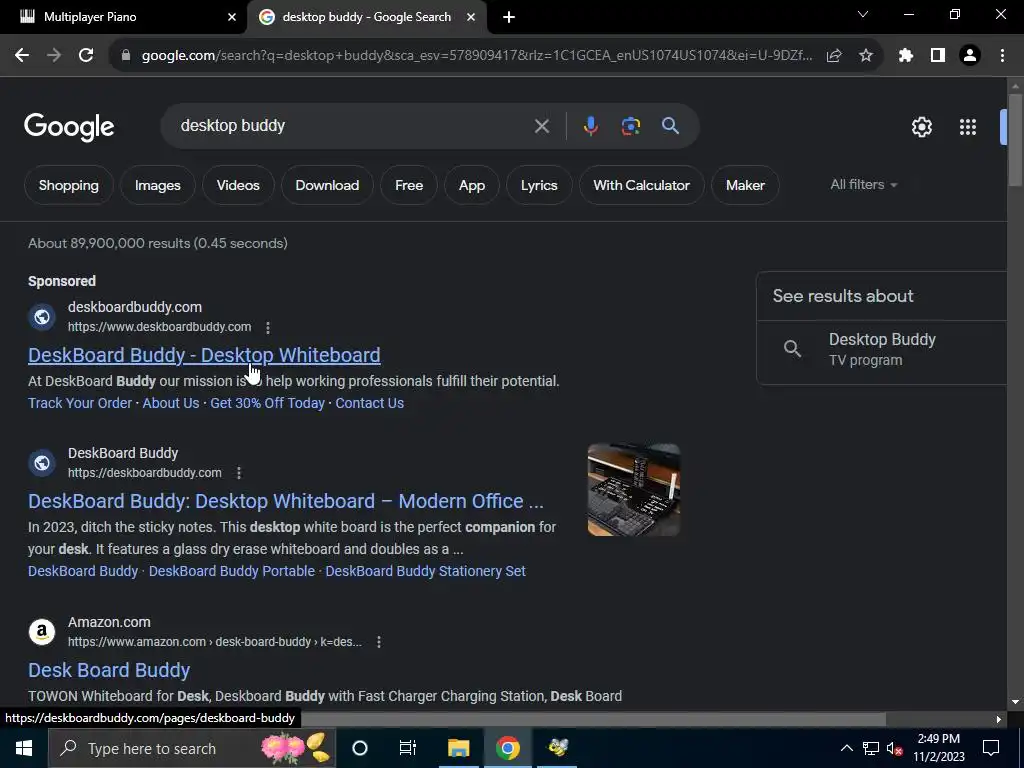
Task: Open the DeskBoard Buddy Portable sitelink
Action: pos(232,571)
